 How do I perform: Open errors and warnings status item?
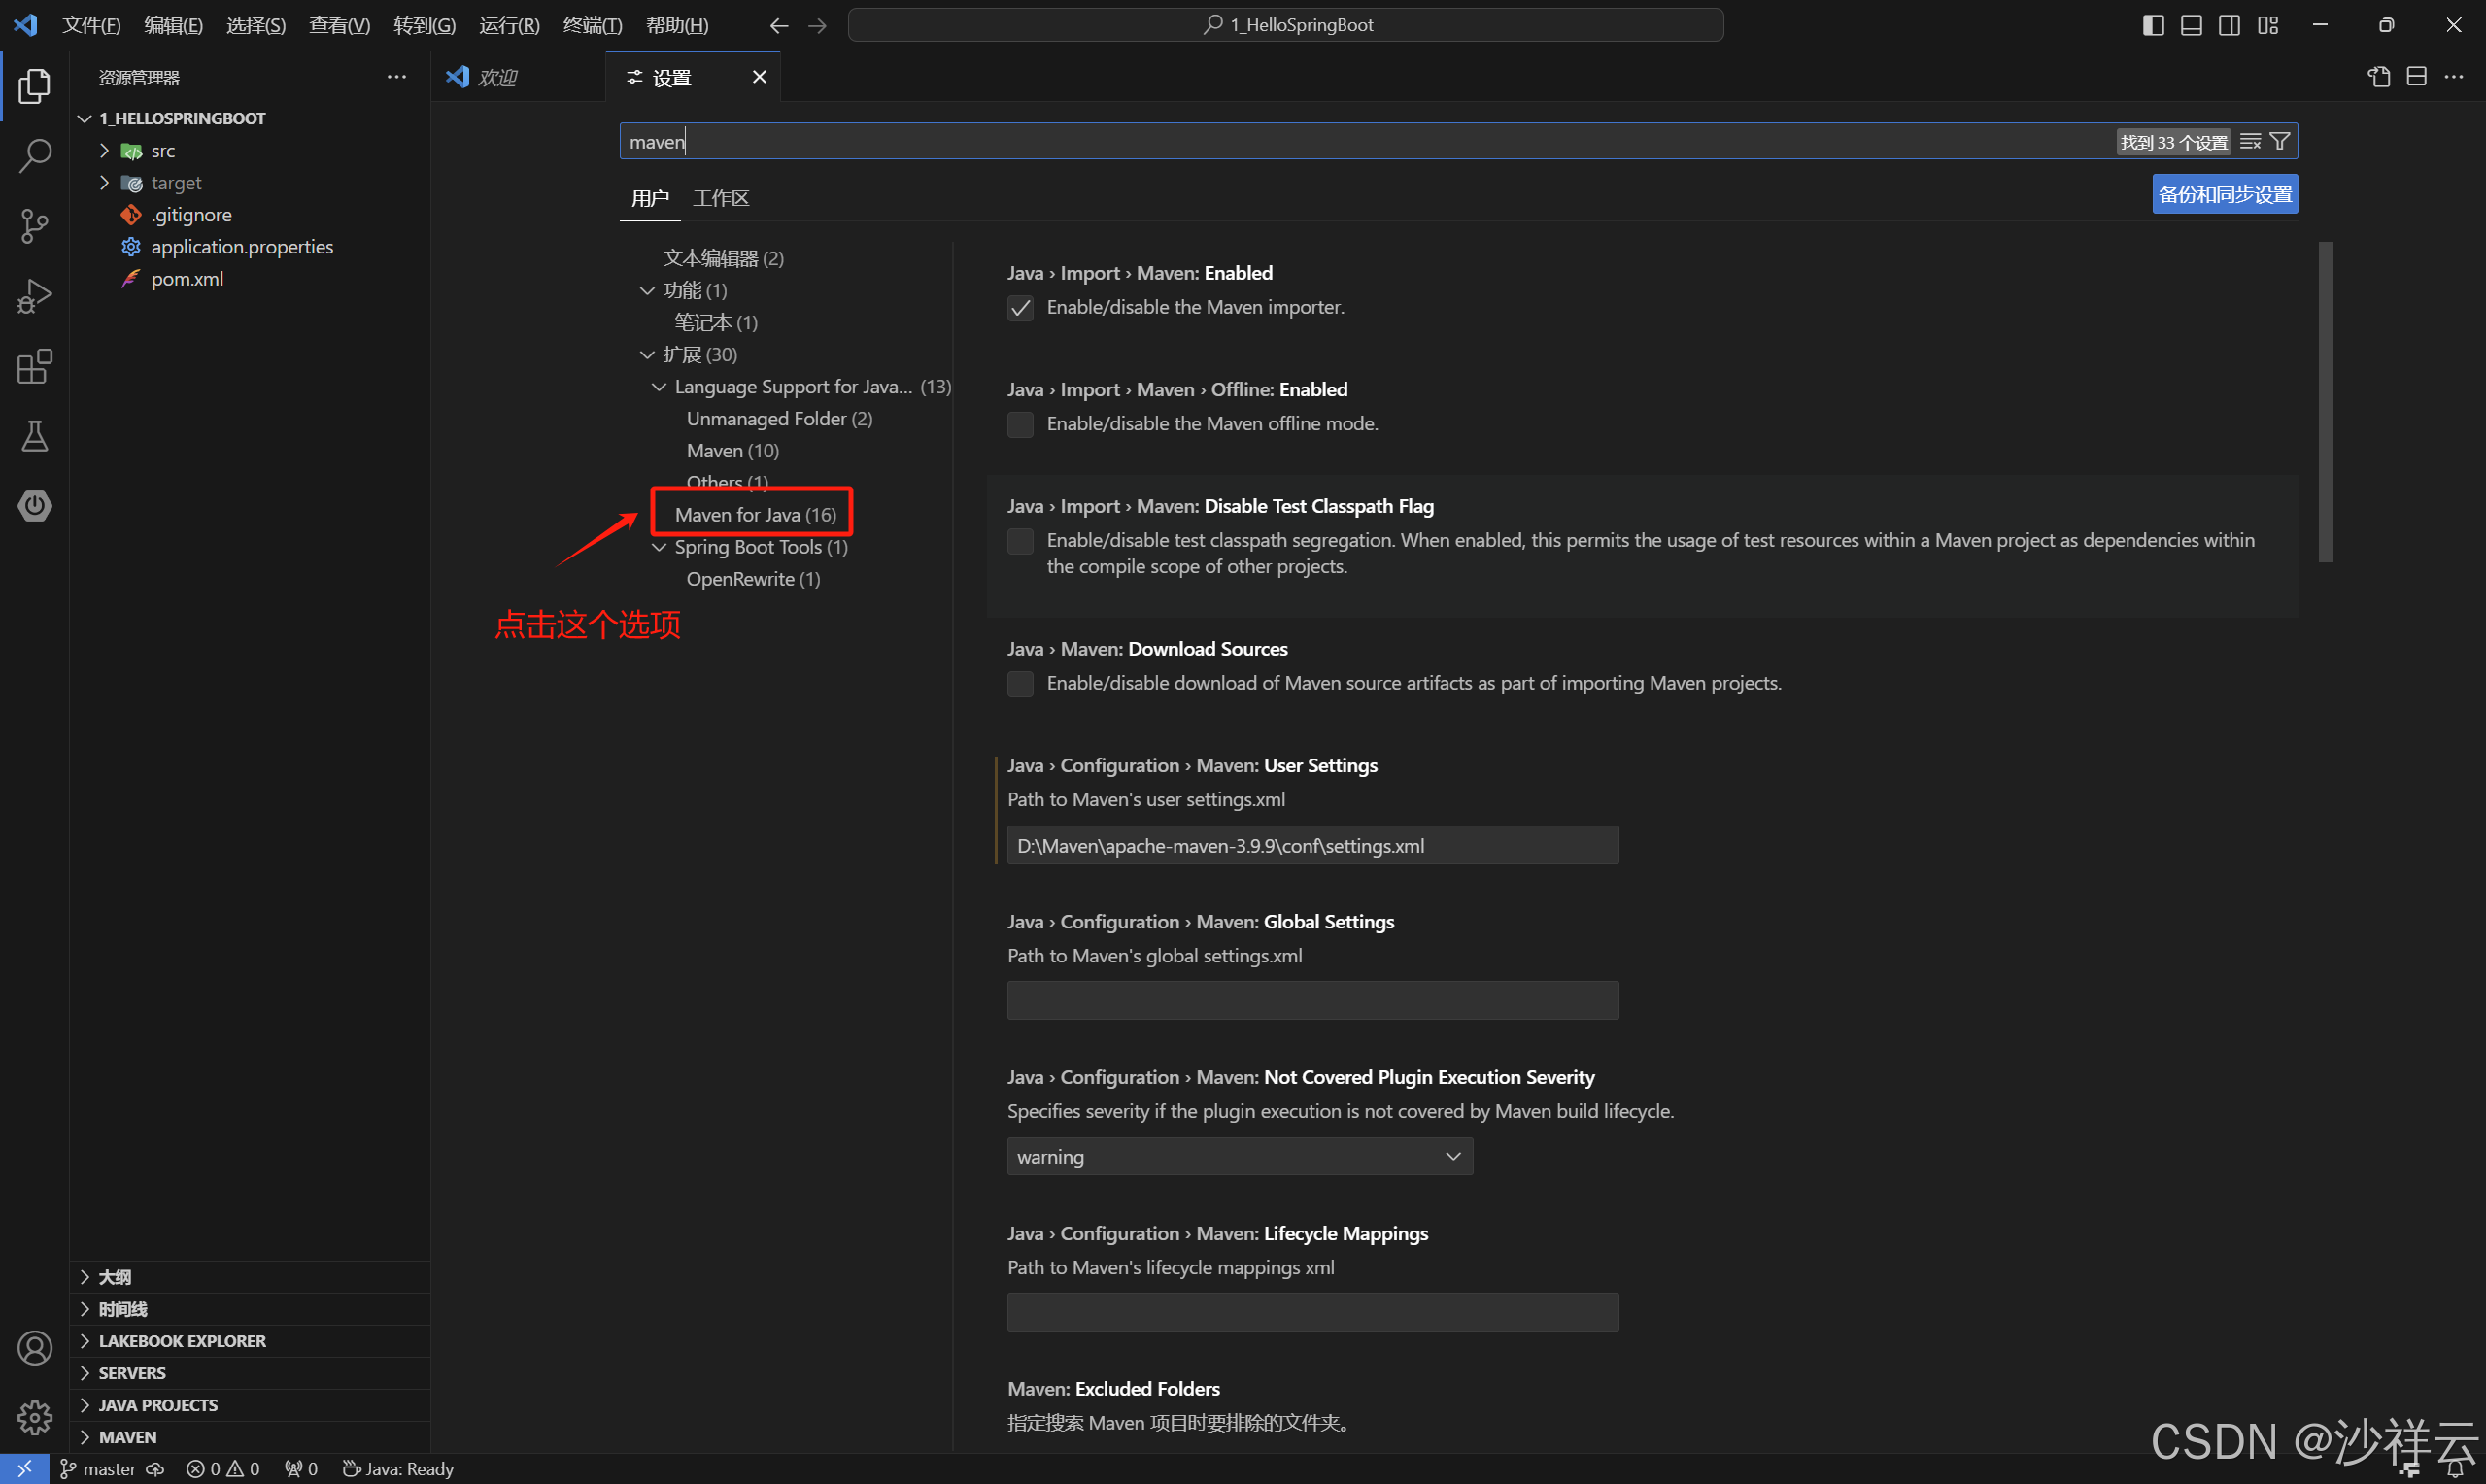222,1469
